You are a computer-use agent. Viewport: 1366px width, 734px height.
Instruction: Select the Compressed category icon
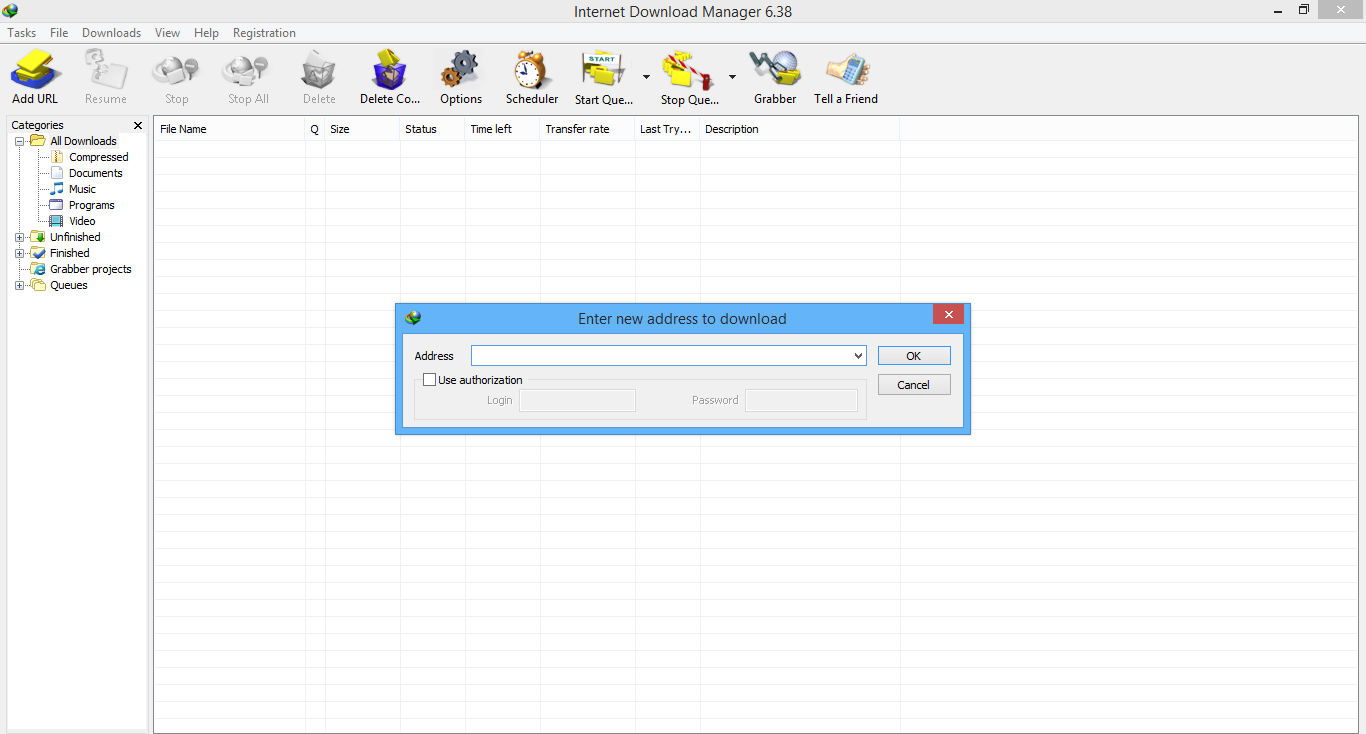coord(57,157)
